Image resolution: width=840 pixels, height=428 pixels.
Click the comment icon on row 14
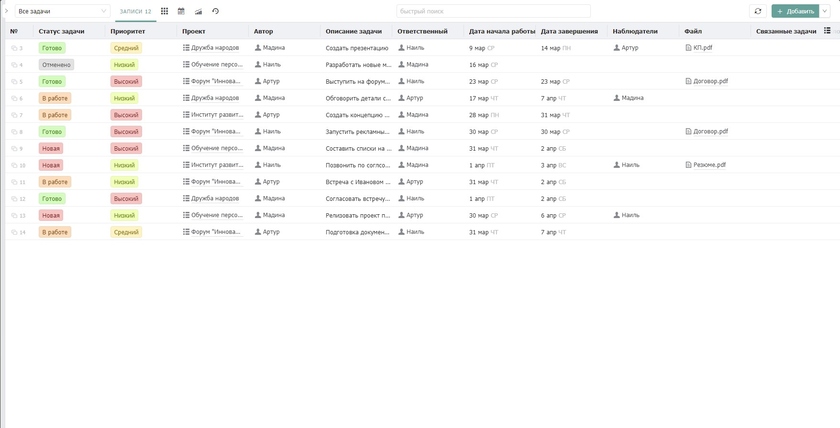[14, 232]
